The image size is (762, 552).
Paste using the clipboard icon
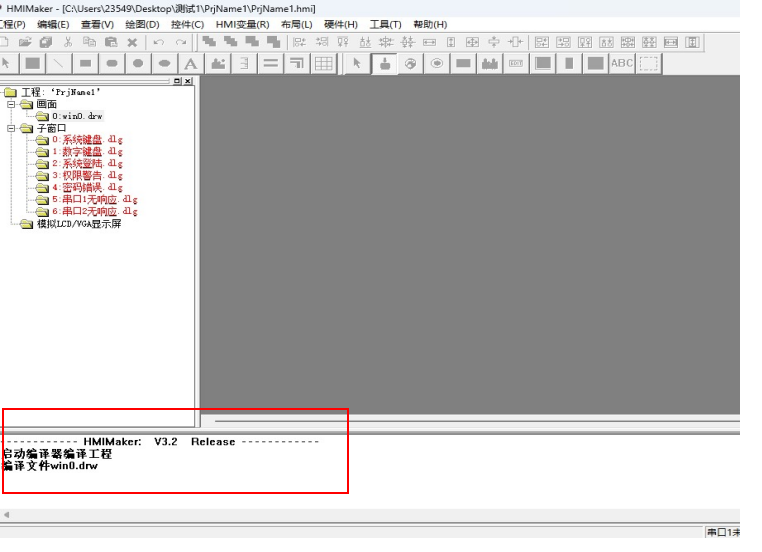pyautogui.click(x=111, y=42)
